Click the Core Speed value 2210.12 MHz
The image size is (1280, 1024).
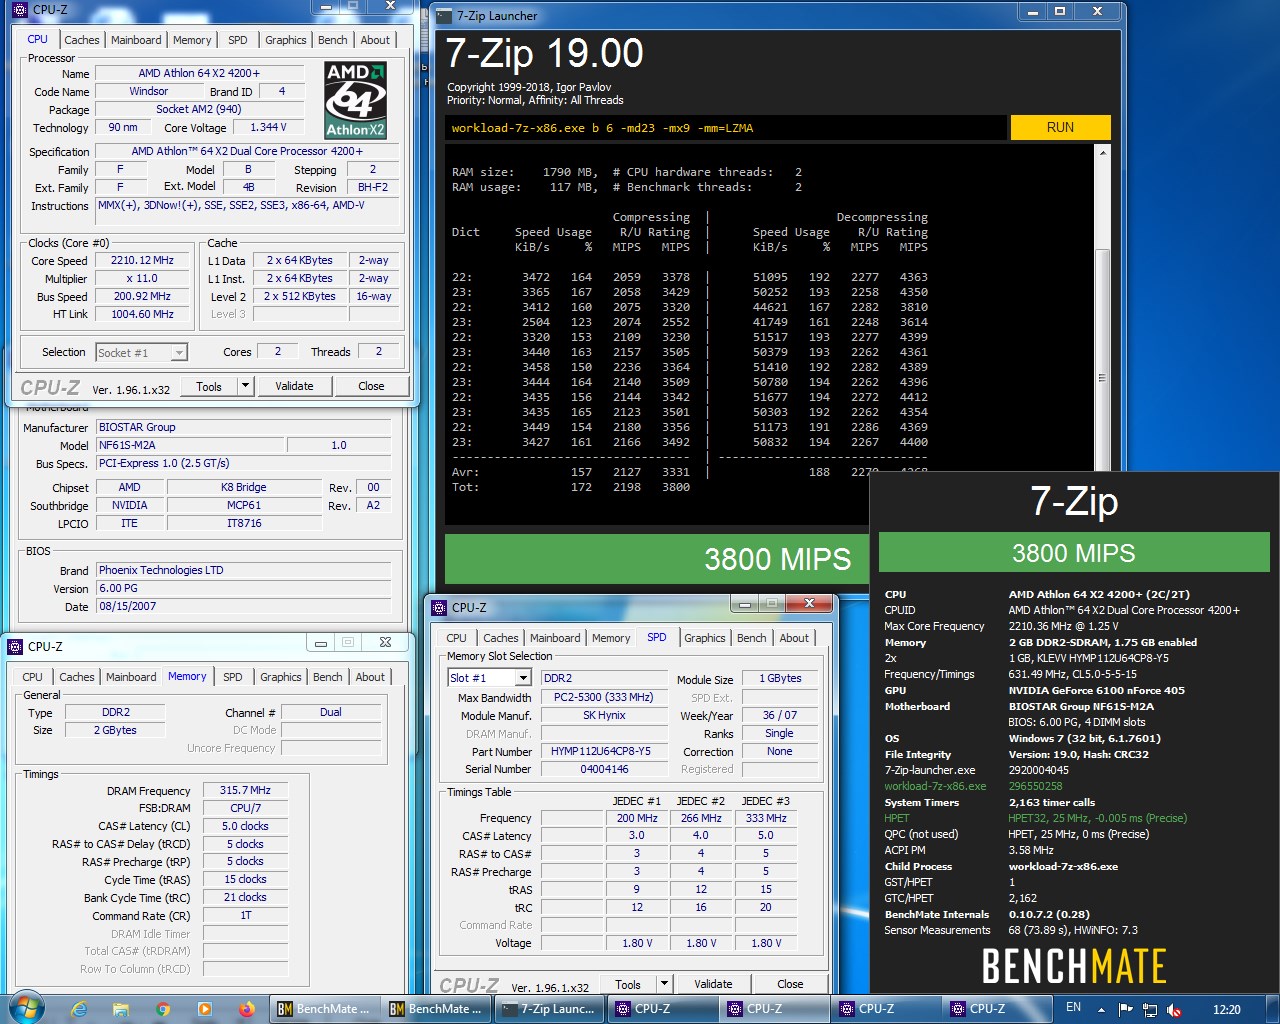click(142, 260)
